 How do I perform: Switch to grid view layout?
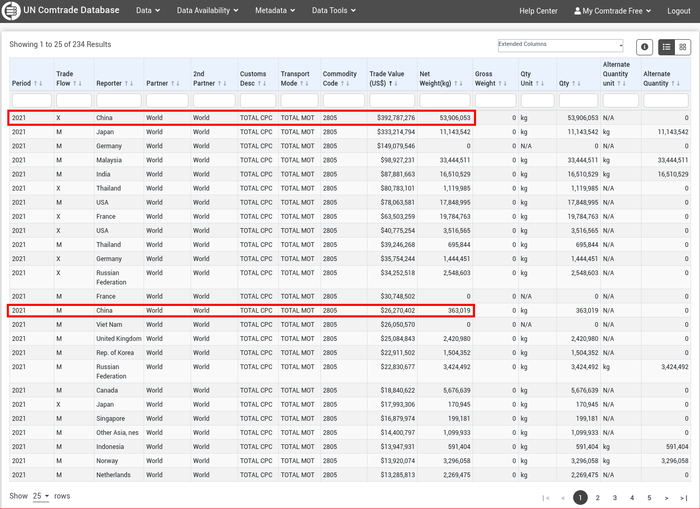click(x=683, y=47)
